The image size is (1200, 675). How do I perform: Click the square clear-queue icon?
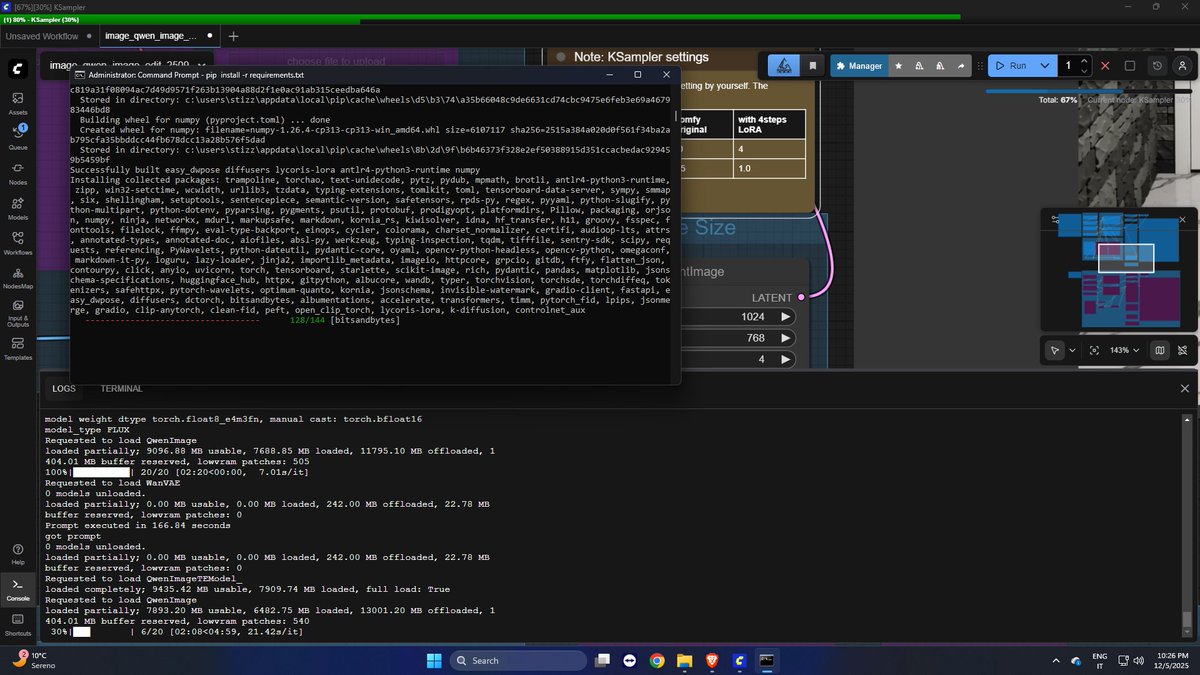coord(1130,66)
